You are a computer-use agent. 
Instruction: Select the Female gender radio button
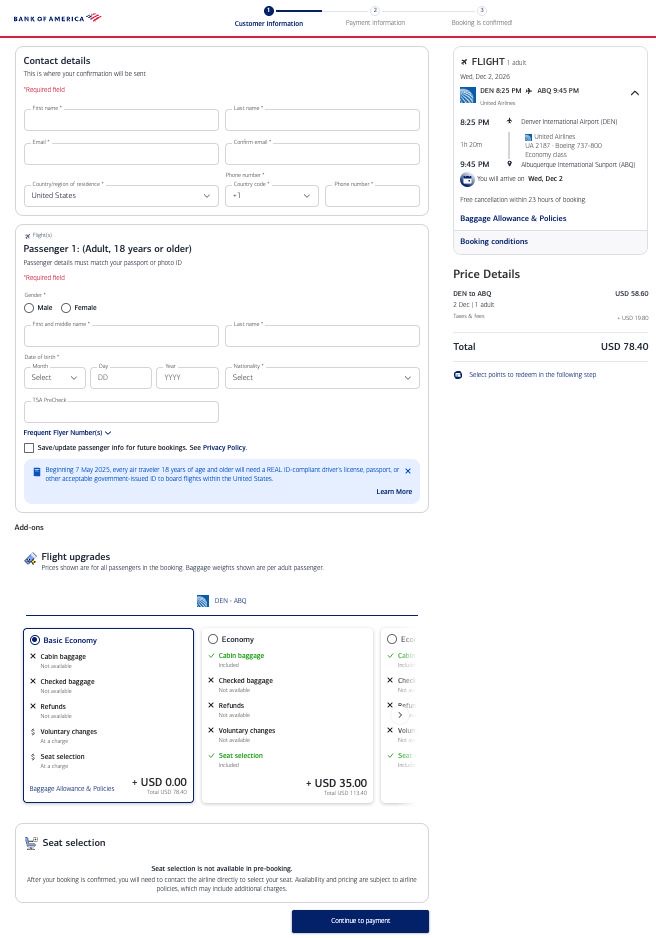tap(66, 308)
